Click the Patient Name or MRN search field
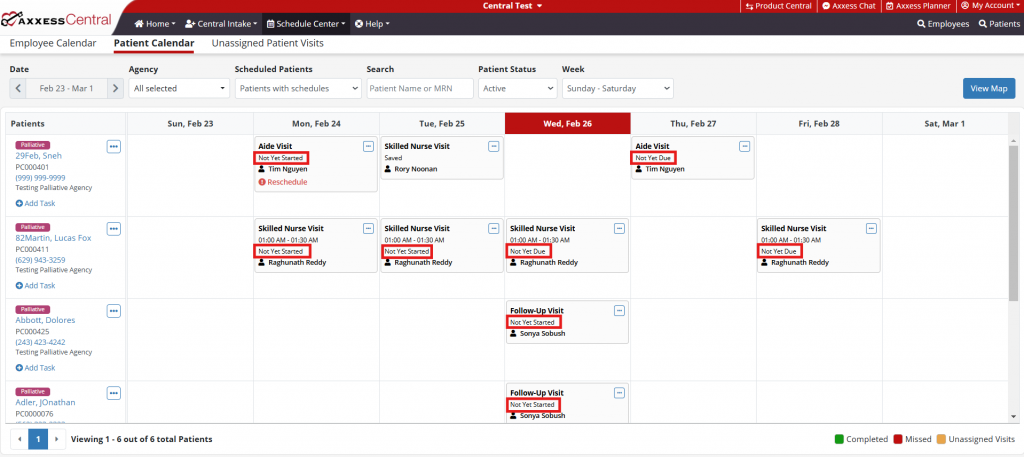The image size is (1024, 457). [x=418, y=88]
